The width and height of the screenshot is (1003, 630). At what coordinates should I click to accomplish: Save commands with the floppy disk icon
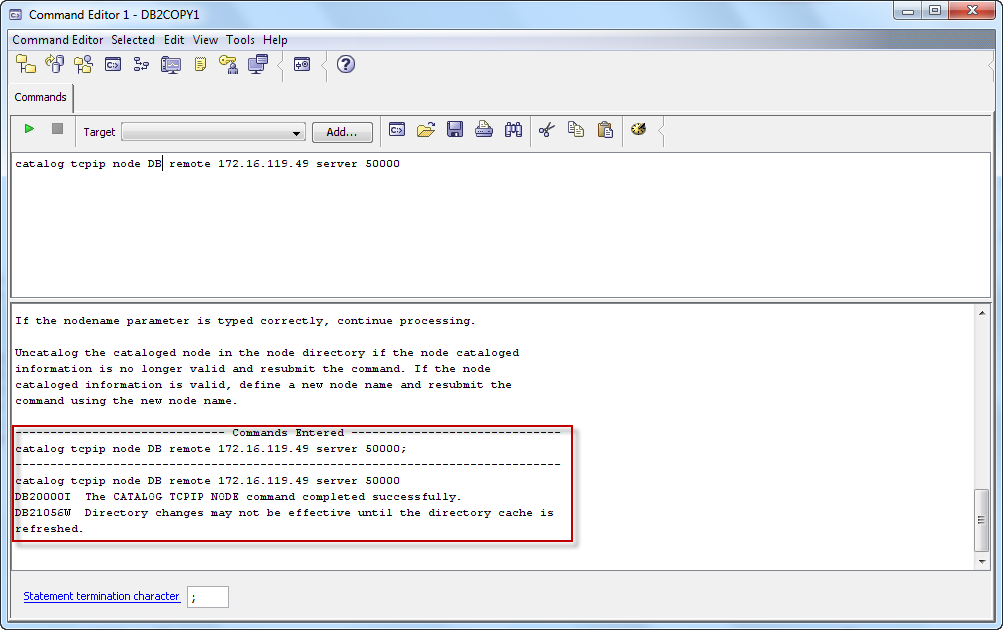(x=455, y=130)
